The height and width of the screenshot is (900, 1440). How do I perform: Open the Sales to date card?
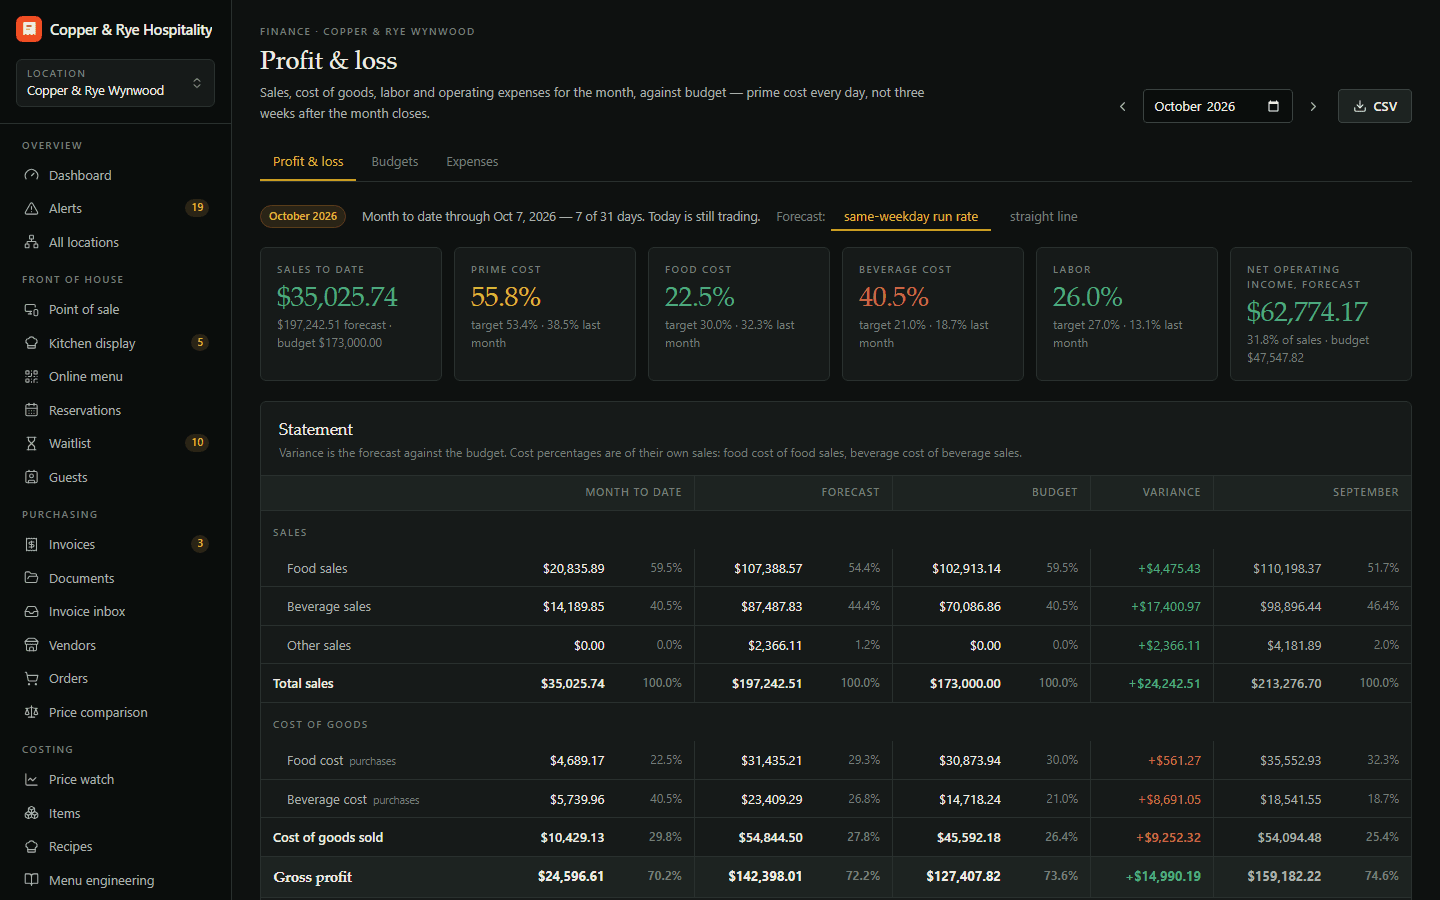pyautogui.click(x=351, y=314)
